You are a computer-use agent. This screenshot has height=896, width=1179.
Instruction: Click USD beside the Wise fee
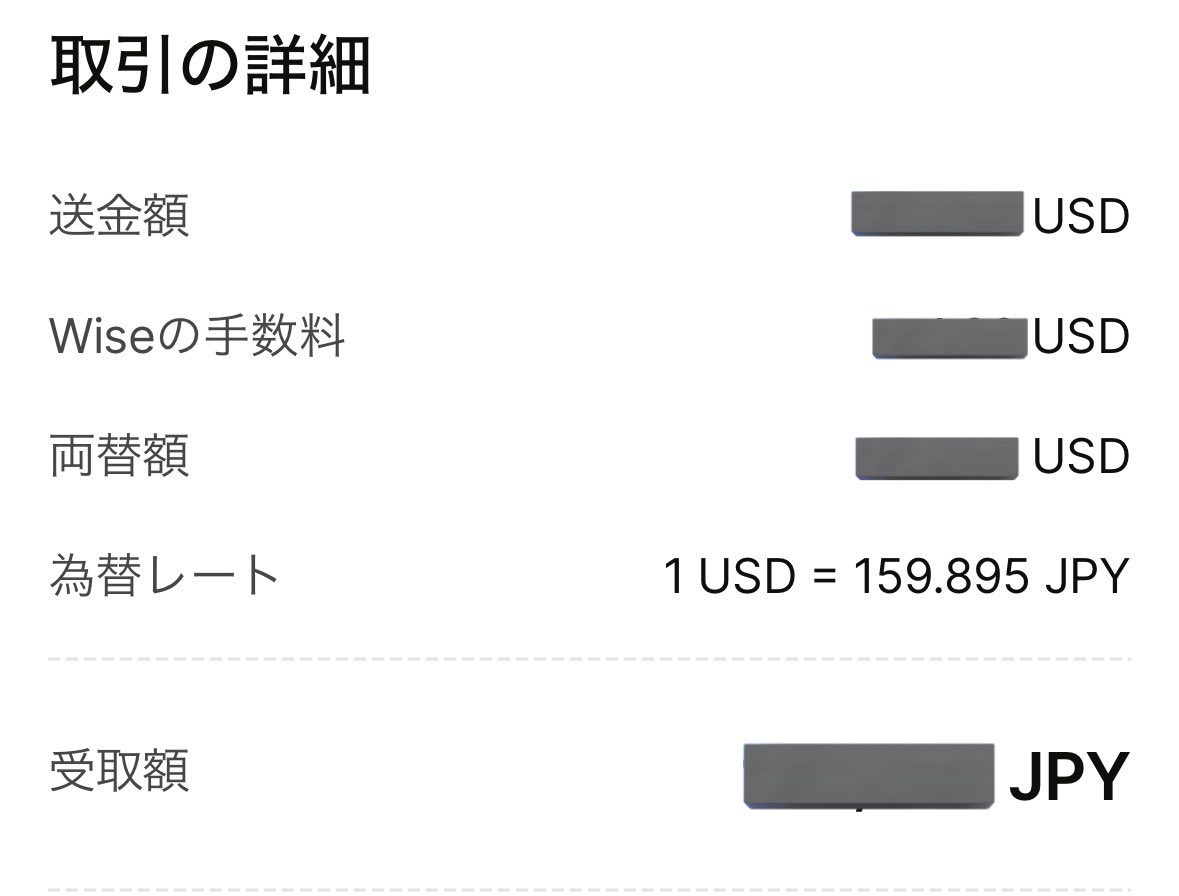[x=1081, y=337]
